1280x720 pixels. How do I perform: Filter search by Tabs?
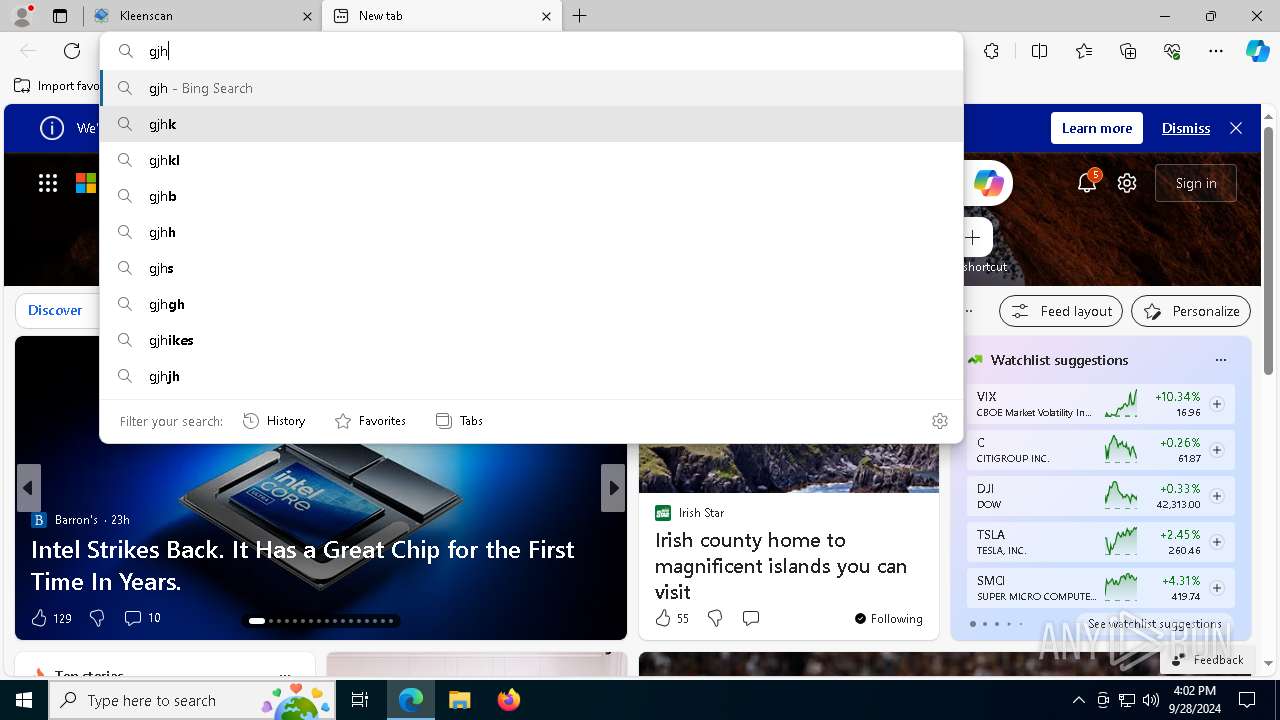pyautogui.click(x=459, y=421)
